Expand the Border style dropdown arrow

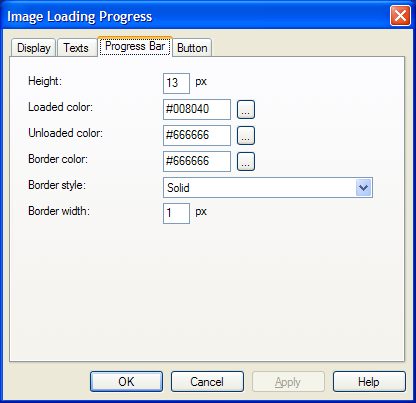pyautogui.click(x=364, y=188)
